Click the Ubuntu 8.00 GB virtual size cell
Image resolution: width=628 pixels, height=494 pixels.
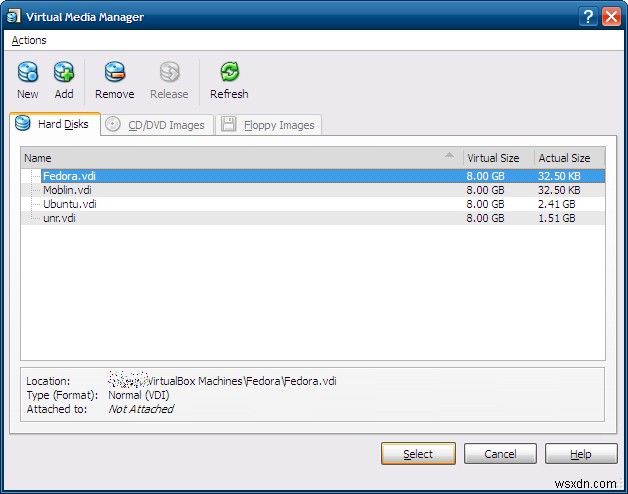point(485,204)
